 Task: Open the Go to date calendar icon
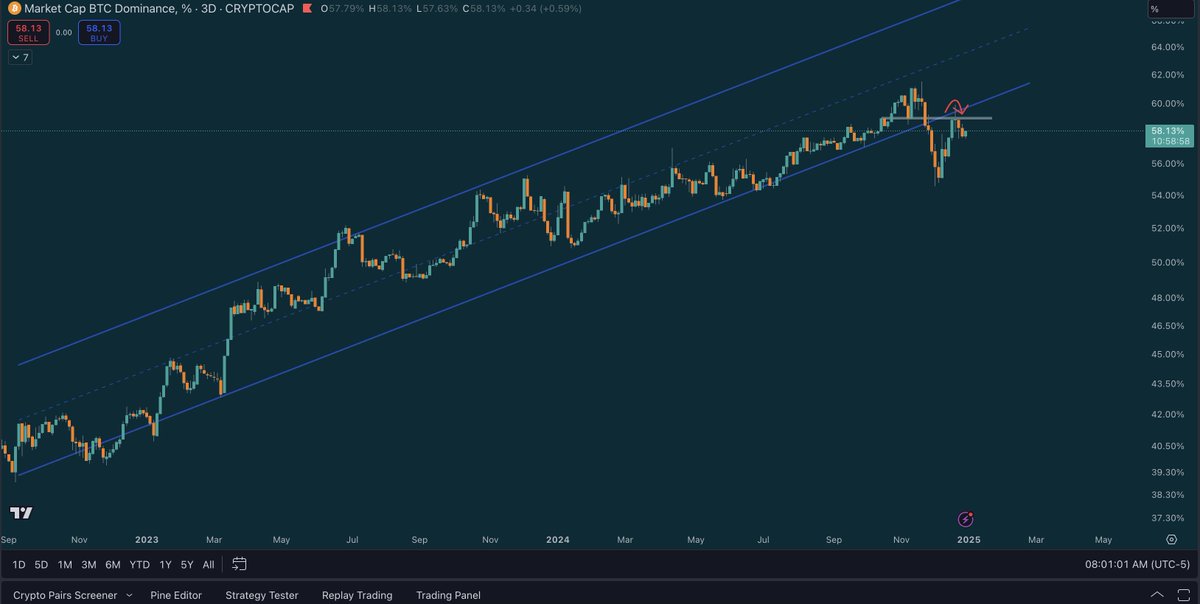click(239, 564)
